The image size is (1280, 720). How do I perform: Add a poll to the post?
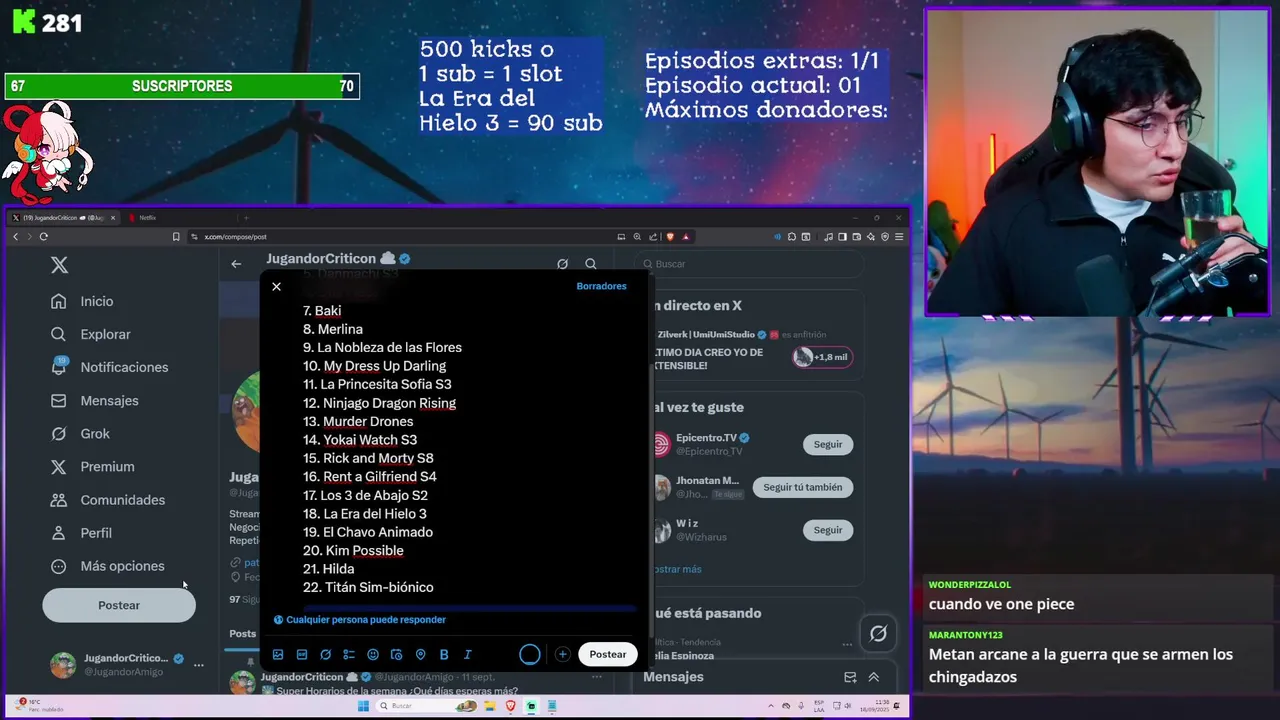click(x=349, y=655)
